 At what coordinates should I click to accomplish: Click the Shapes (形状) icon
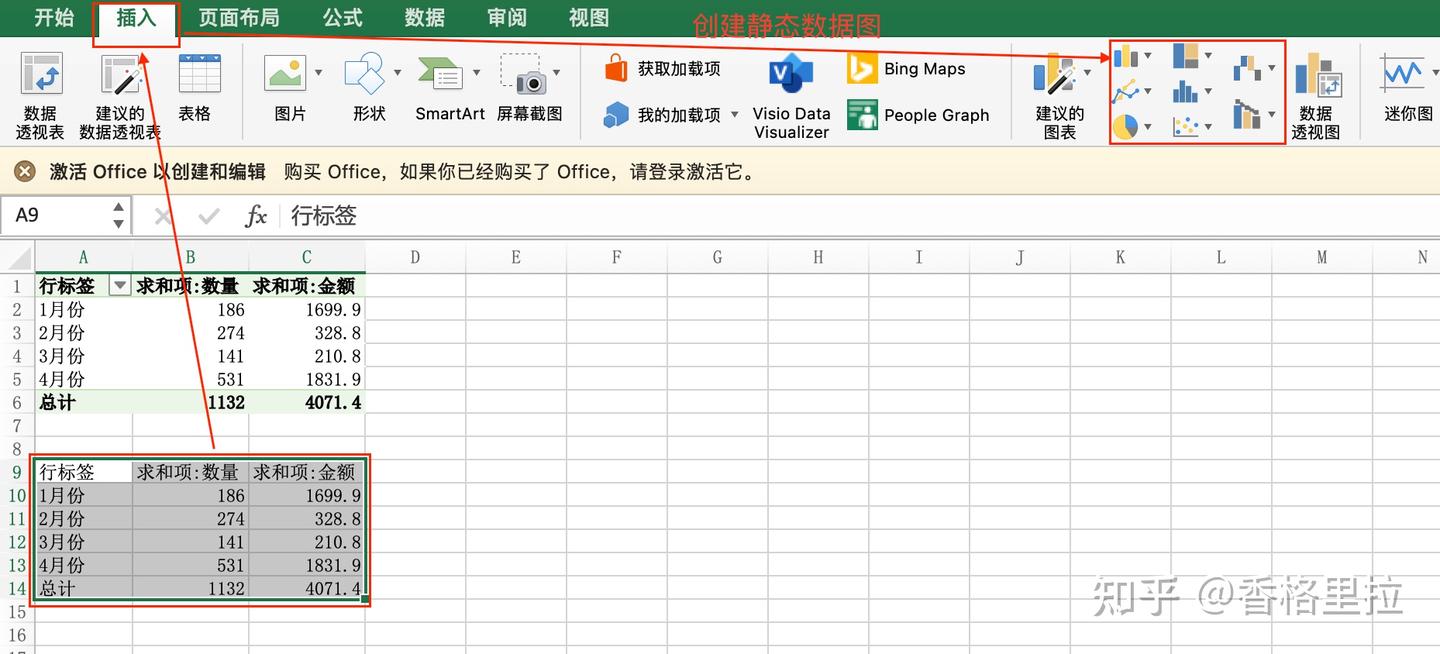365,74
